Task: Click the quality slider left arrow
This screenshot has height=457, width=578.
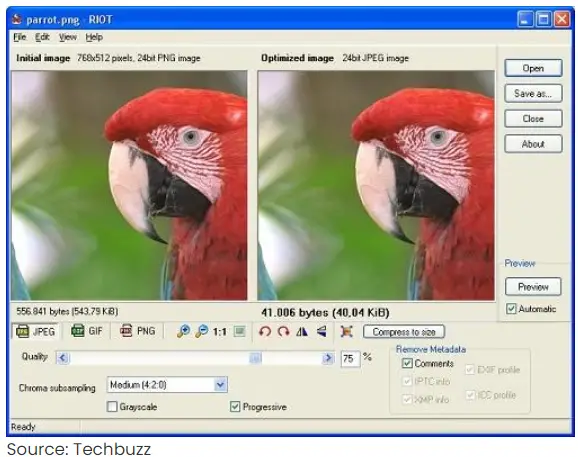Action: (x=63, y=358)
